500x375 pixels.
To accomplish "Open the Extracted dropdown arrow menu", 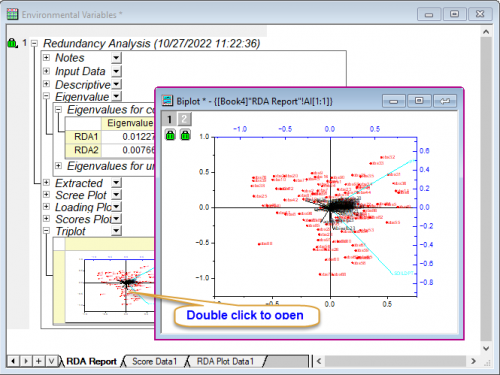I will [x=116, y=183].
